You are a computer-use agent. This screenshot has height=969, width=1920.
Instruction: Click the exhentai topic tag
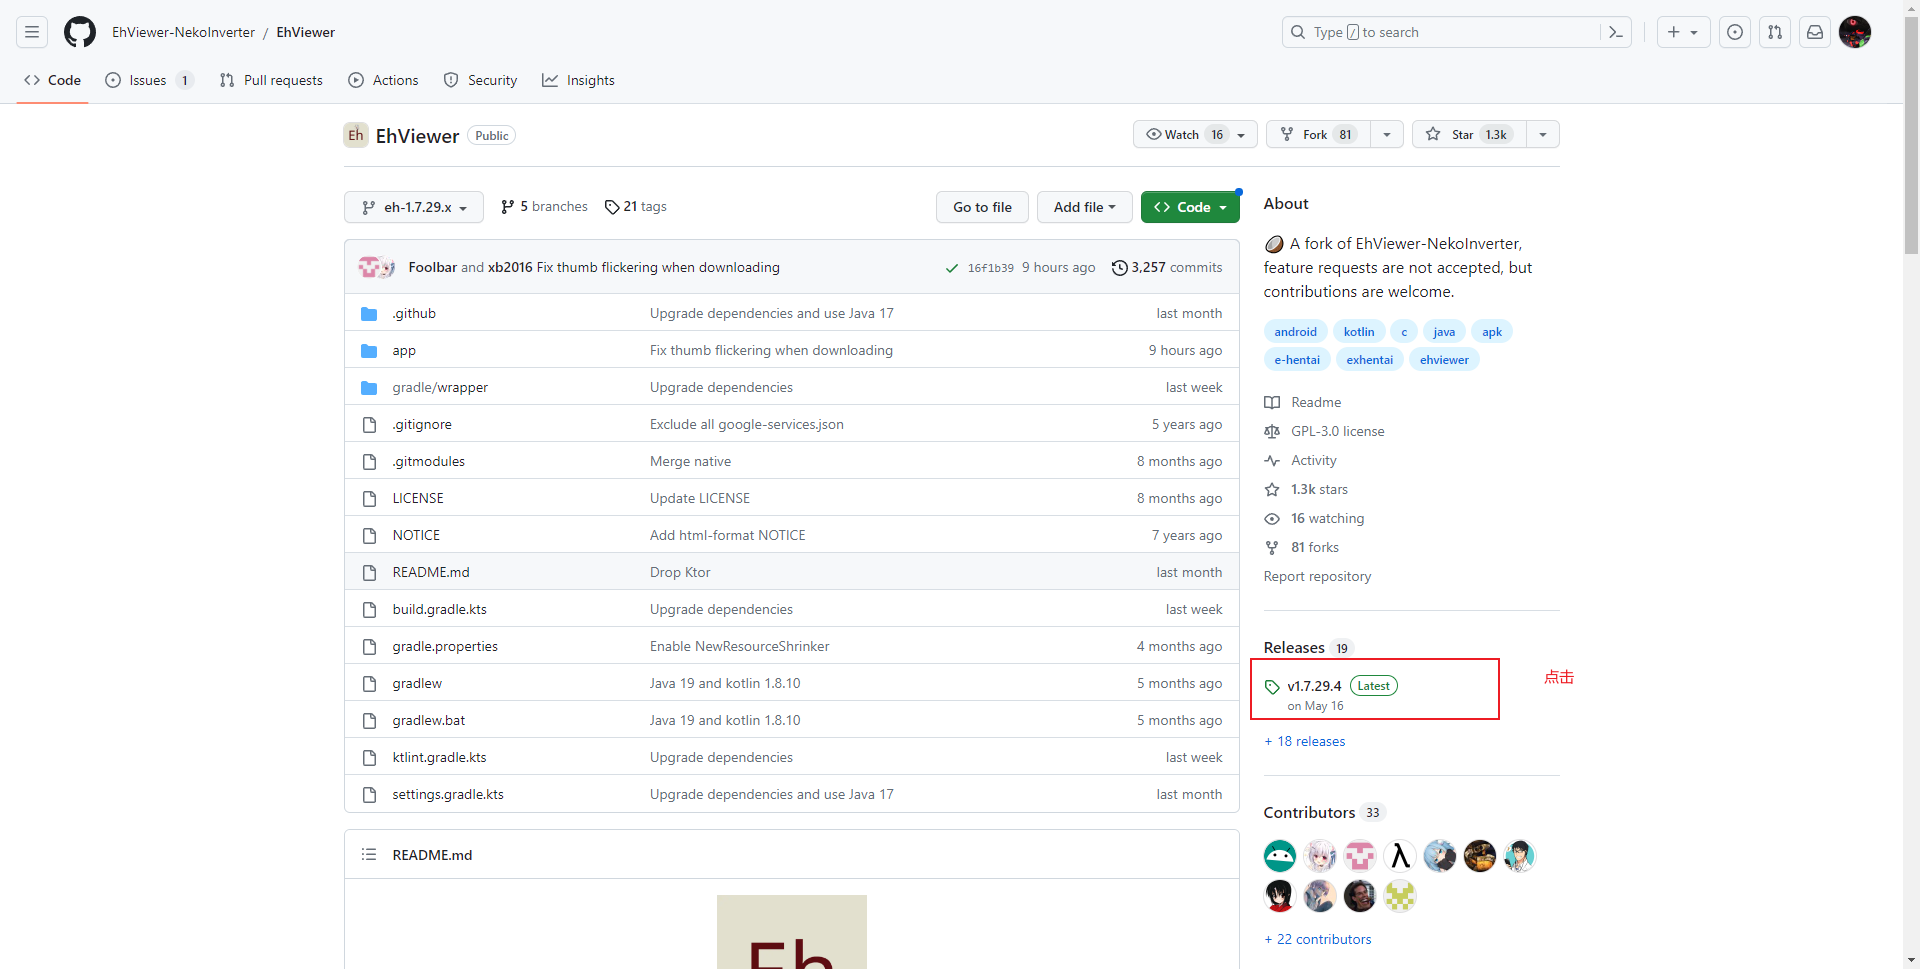1369,359
